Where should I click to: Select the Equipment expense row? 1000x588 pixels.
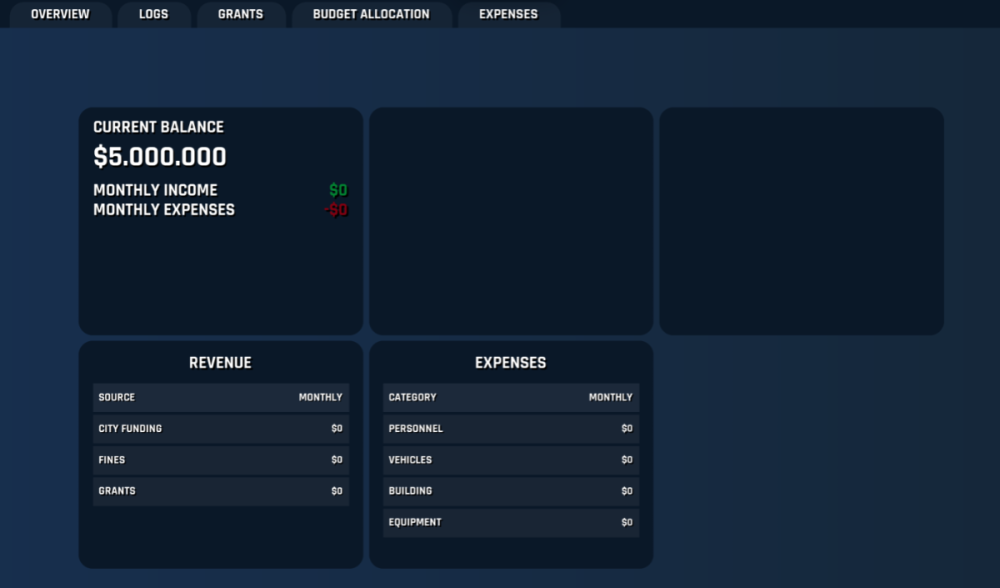tap(510, 522)
